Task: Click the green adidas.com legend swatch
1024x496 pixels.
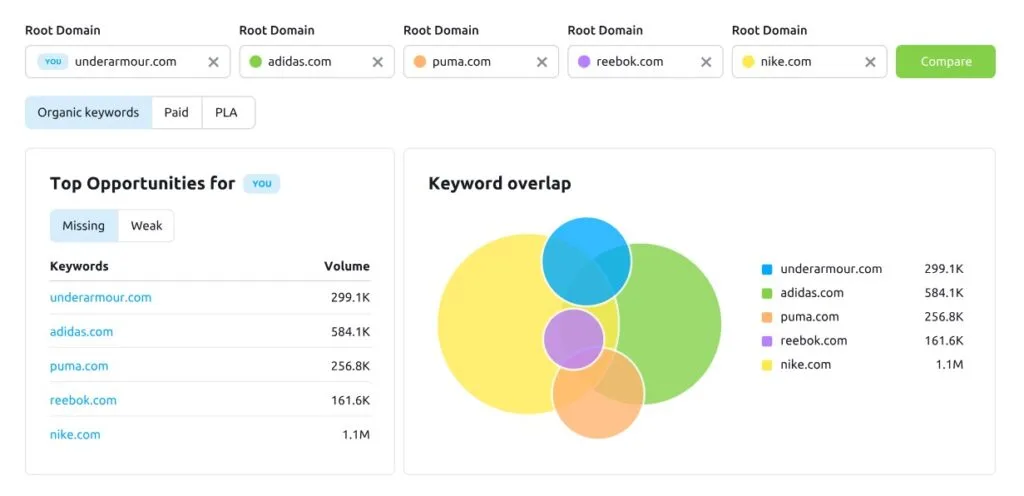Action: 767,293
